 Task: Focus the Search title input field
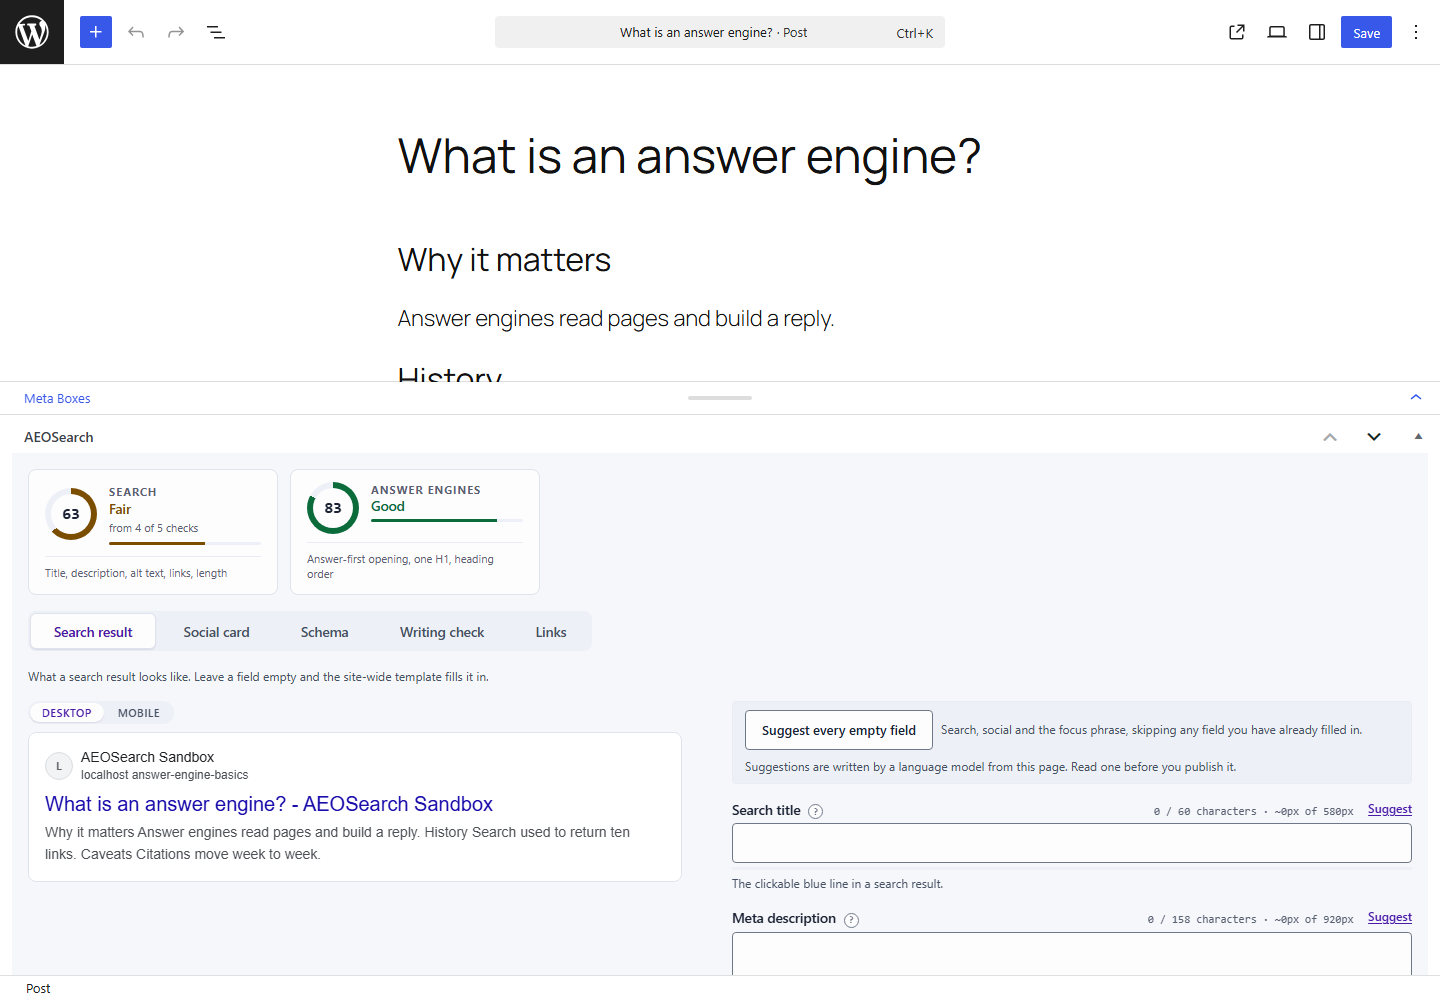coord(1072,843)
